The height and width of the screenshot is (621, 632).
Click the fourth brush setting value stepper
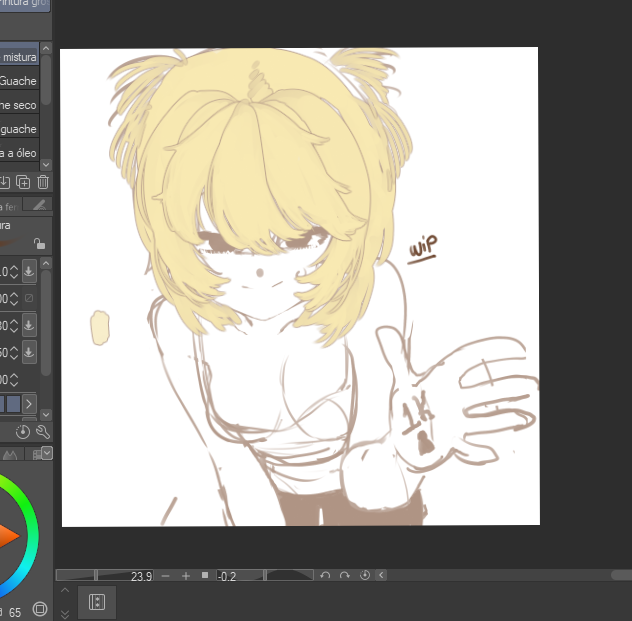pos(14,353)
